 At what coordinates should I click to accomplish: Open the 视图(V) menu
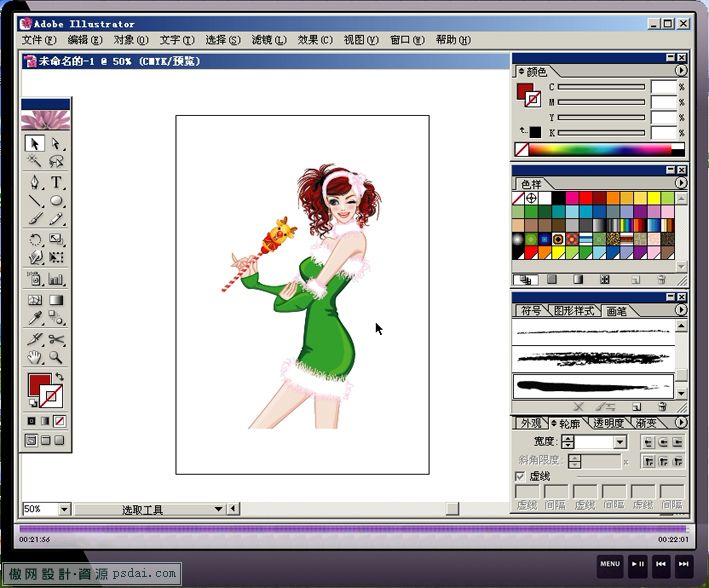point(361,40)
